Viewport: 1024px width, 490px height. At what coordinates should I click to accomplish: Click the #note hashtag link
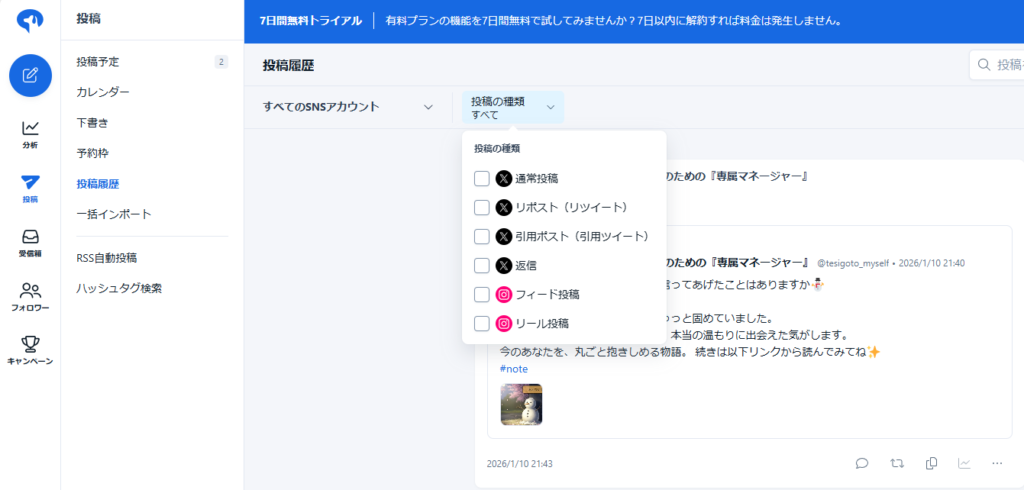pos(513,369)
